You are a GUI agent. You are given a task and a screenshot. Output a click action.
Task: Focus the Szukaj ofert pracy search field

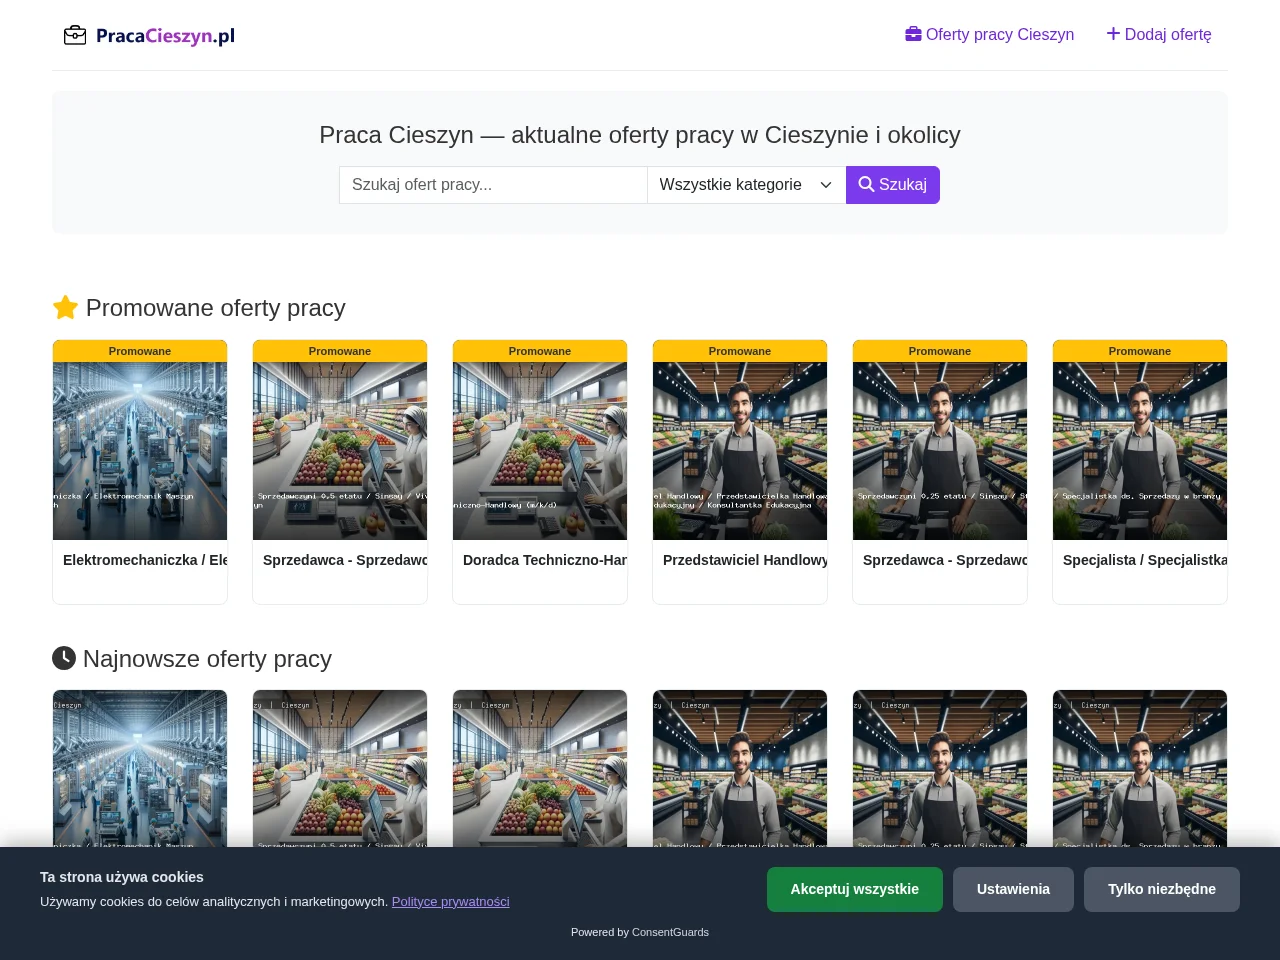click(x=493, y=185)
